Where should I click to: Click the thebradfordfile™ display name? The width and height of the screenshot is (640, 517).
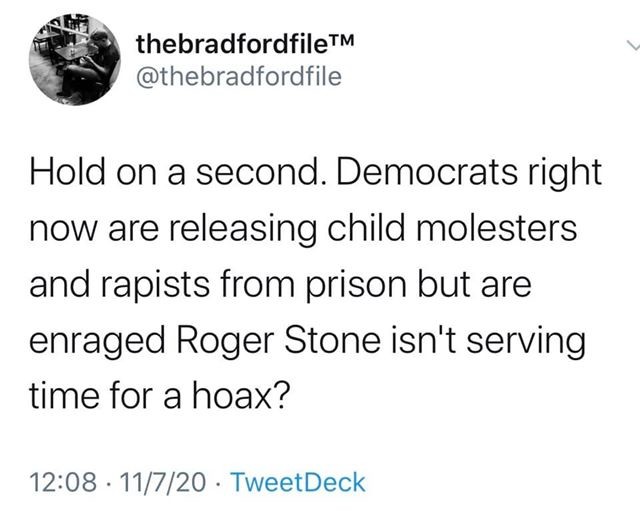point(234,43)
